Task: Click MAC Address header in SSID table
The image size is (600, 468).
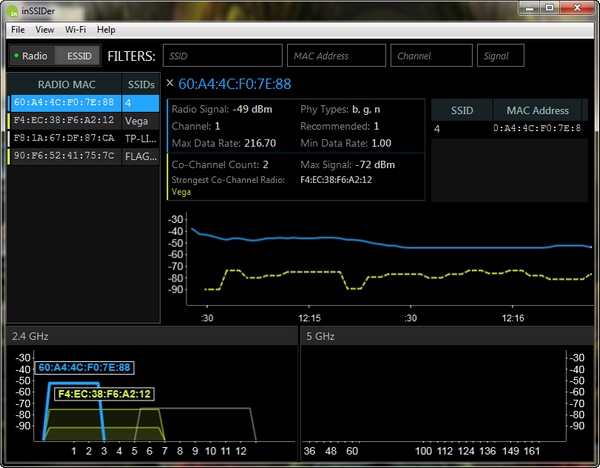Action: [x=537, y=110]
